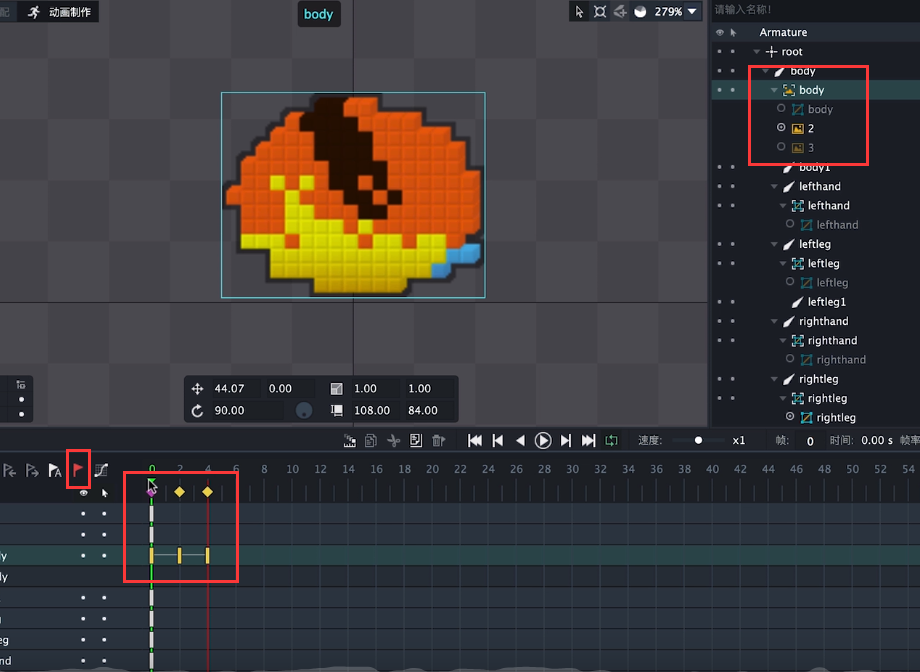The height and width of the screenshot is (672, 920).
Task: Collapse the body bone node
Action: (x=765, y=71)
